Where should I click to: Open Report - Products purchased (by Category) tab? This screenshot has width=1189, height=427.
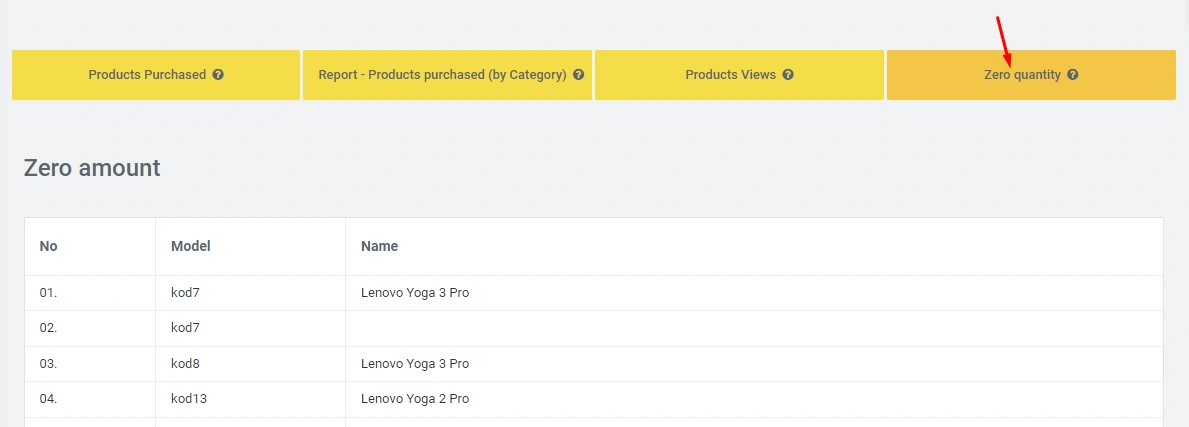point(442,75)
